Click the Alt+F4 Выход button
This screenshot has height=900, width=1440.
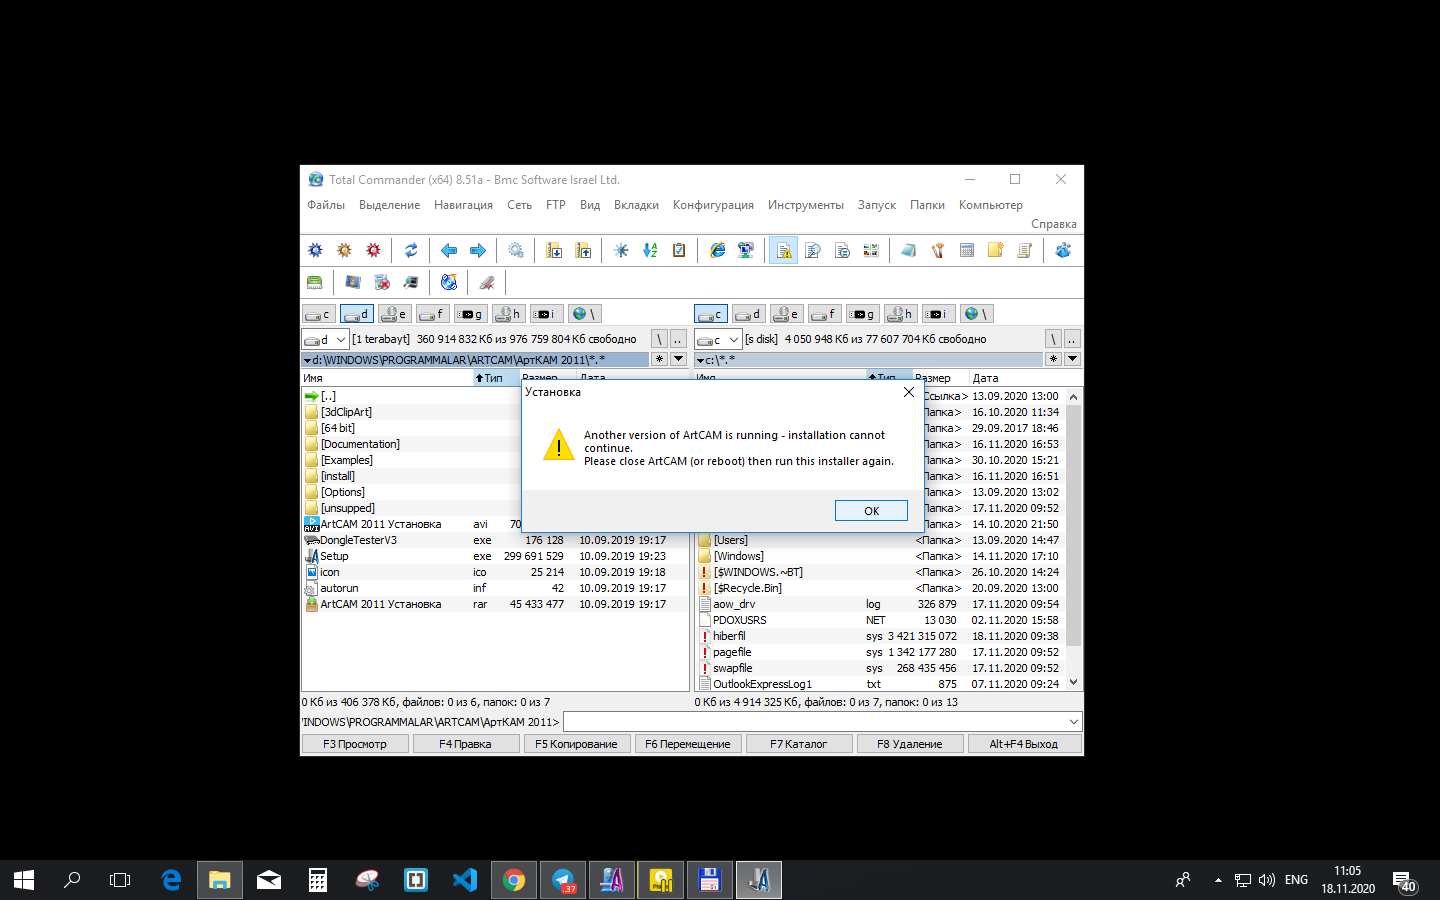pos(1024,744)
